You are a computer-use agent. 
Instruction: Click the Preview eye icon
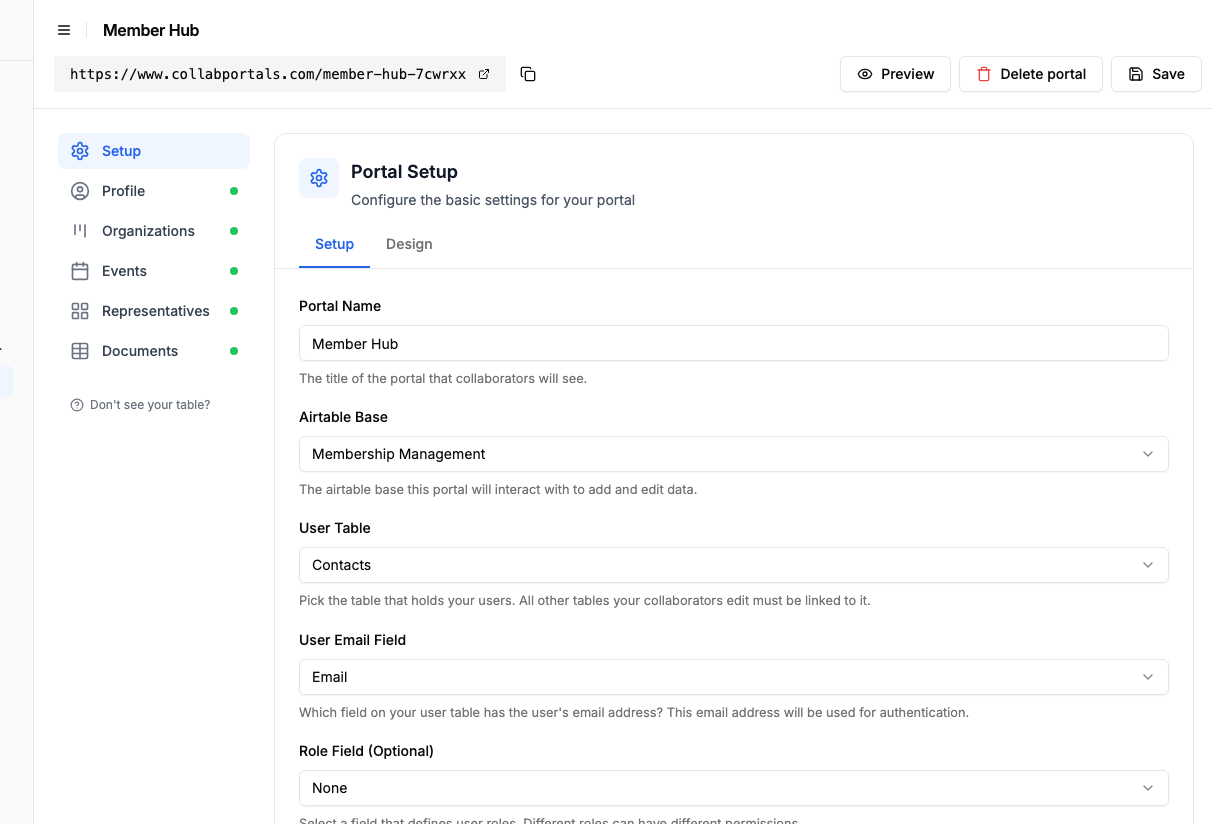pos(865,74)
